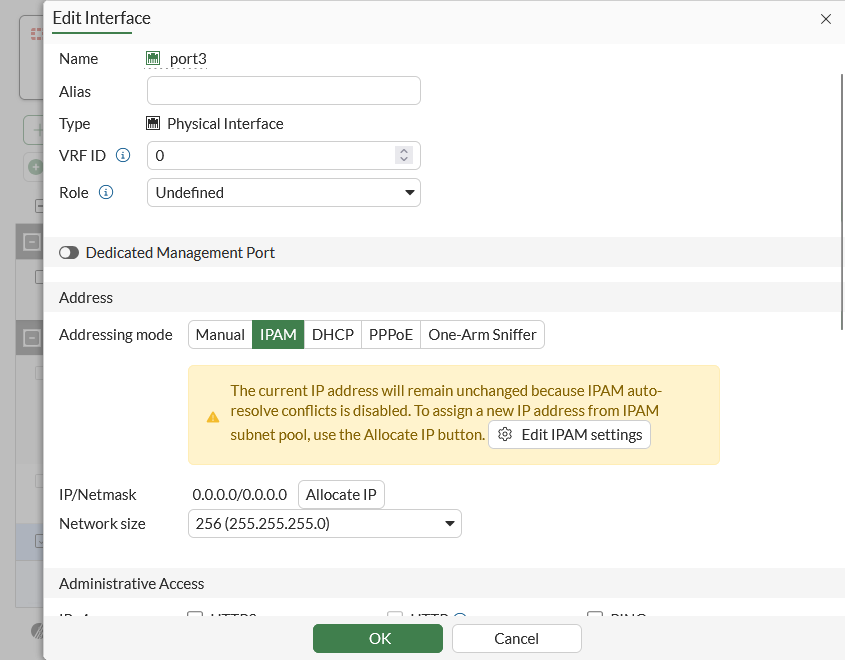Cancel the interface edit
The image size is (845, 660).
point(516,638)
